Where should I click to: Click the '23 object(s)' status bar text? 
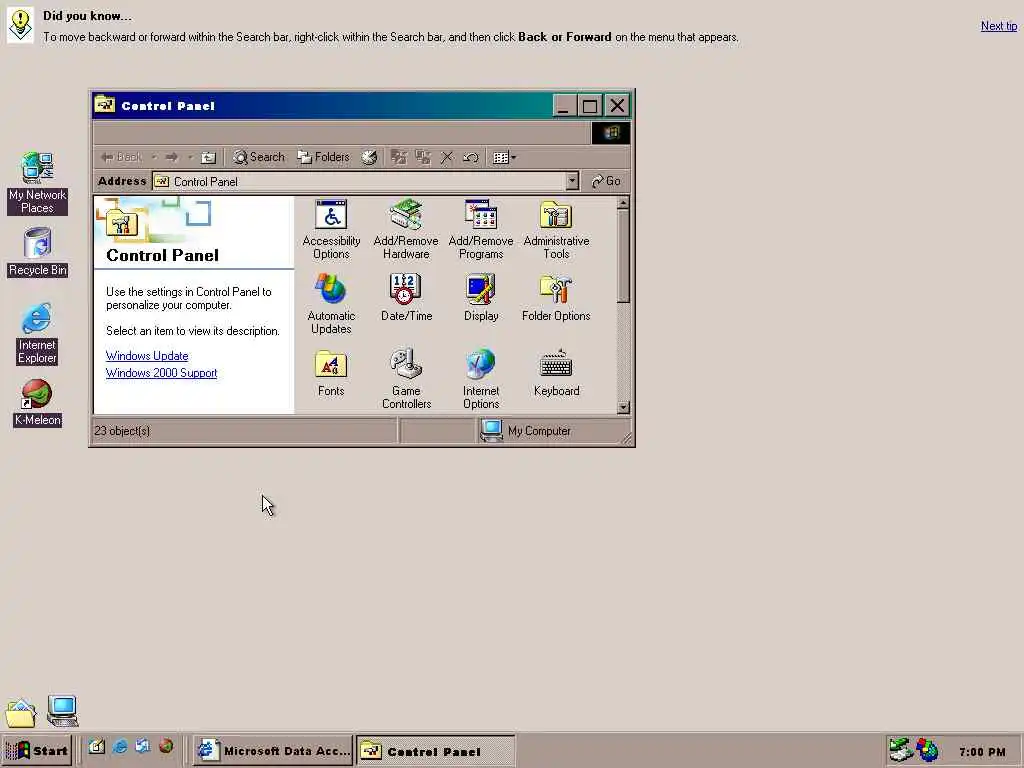click(x=122, y=431)
